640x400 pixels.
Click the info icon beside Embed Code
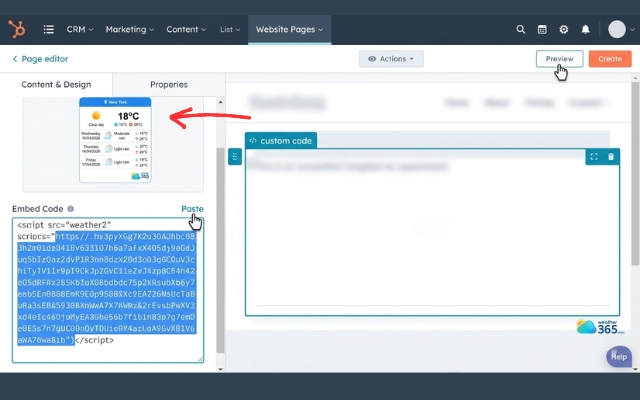click(x=71, y=209)
